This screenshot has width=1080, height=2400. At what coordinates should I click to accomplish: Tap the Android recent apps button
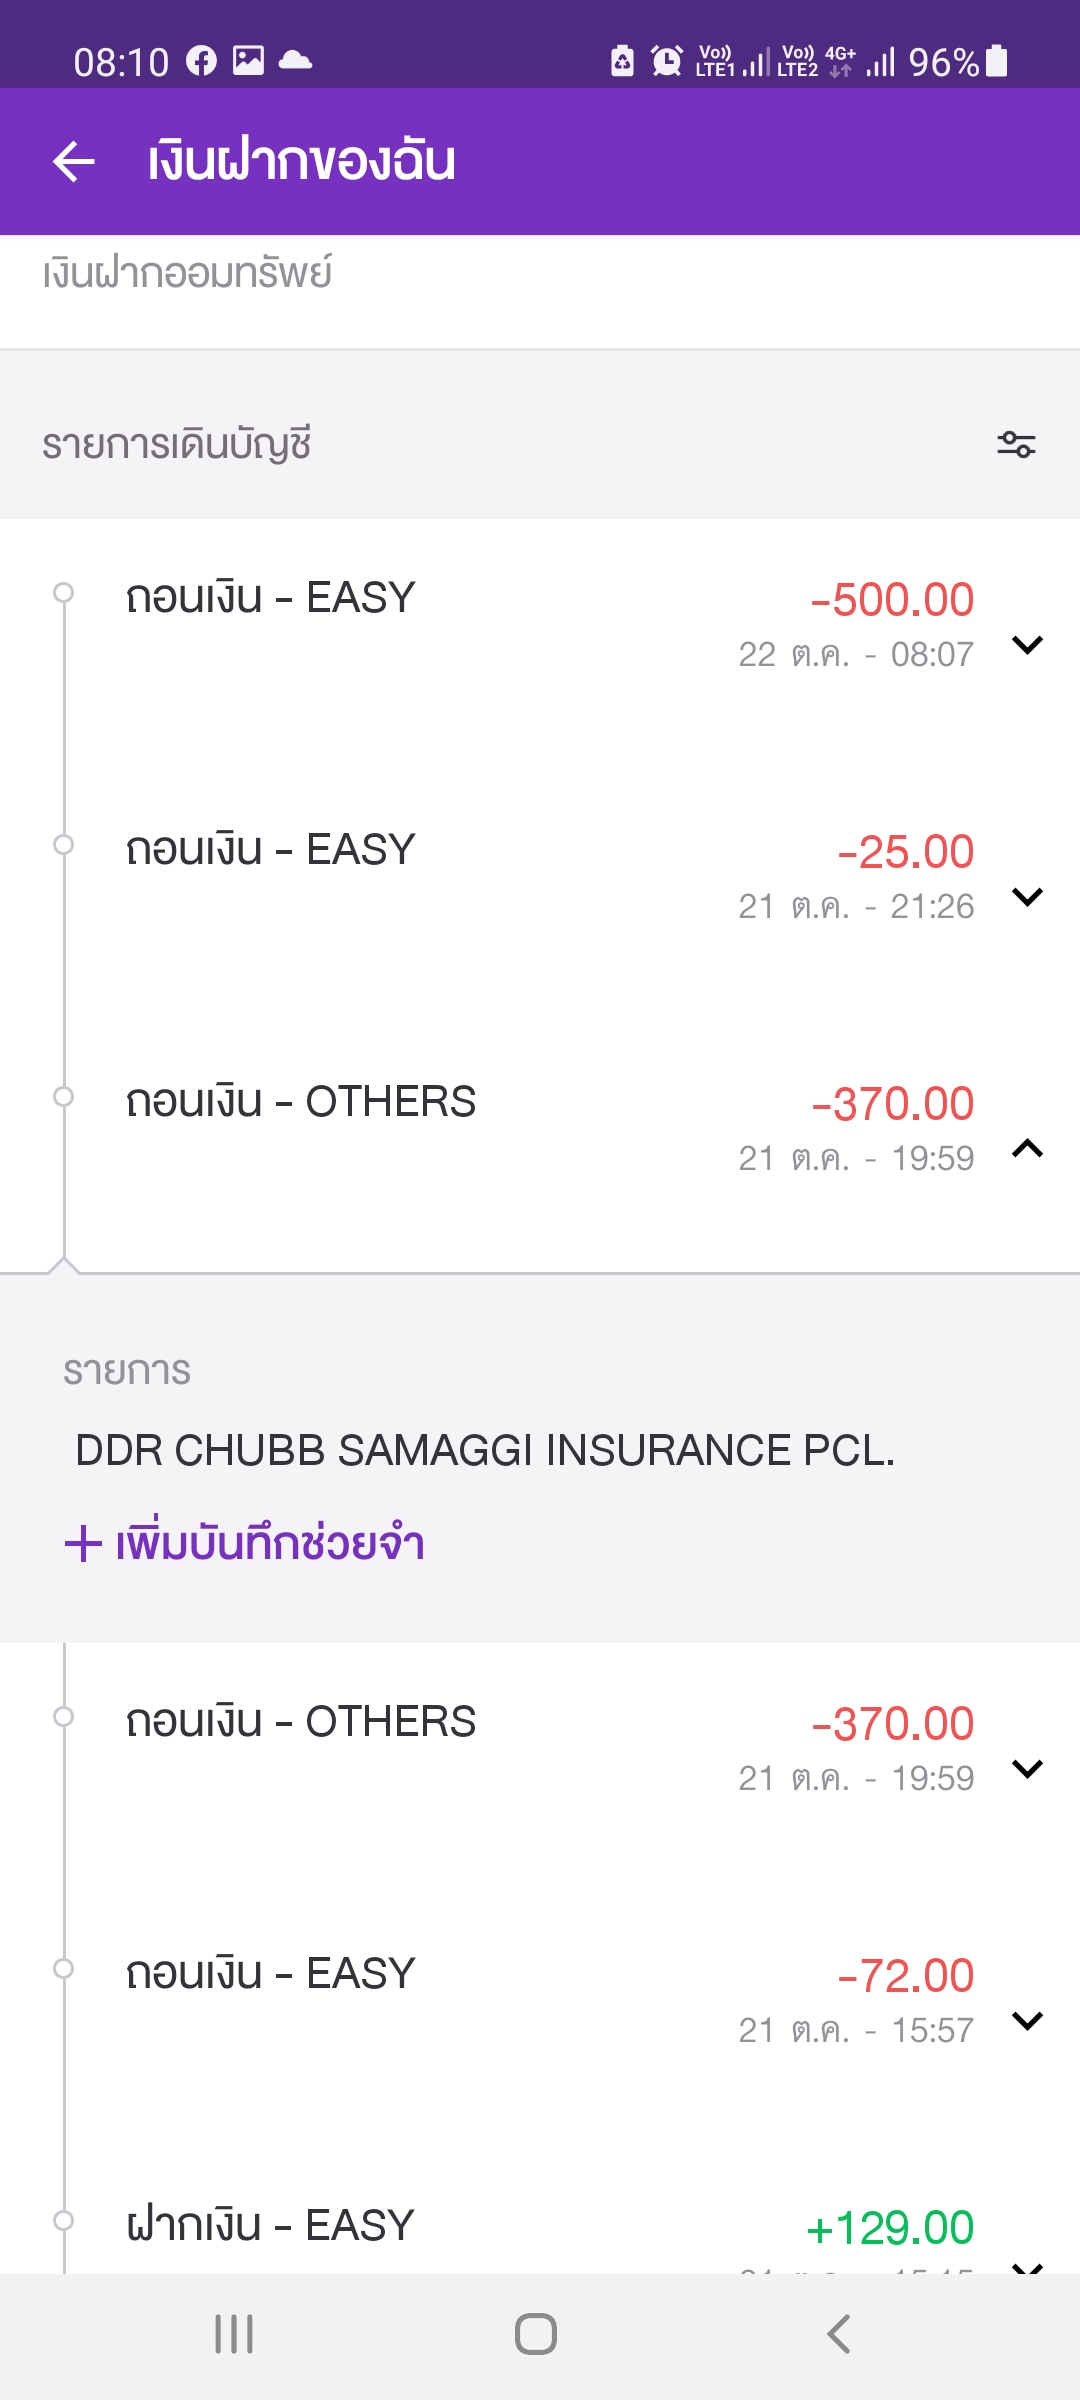coord(234,2334)
